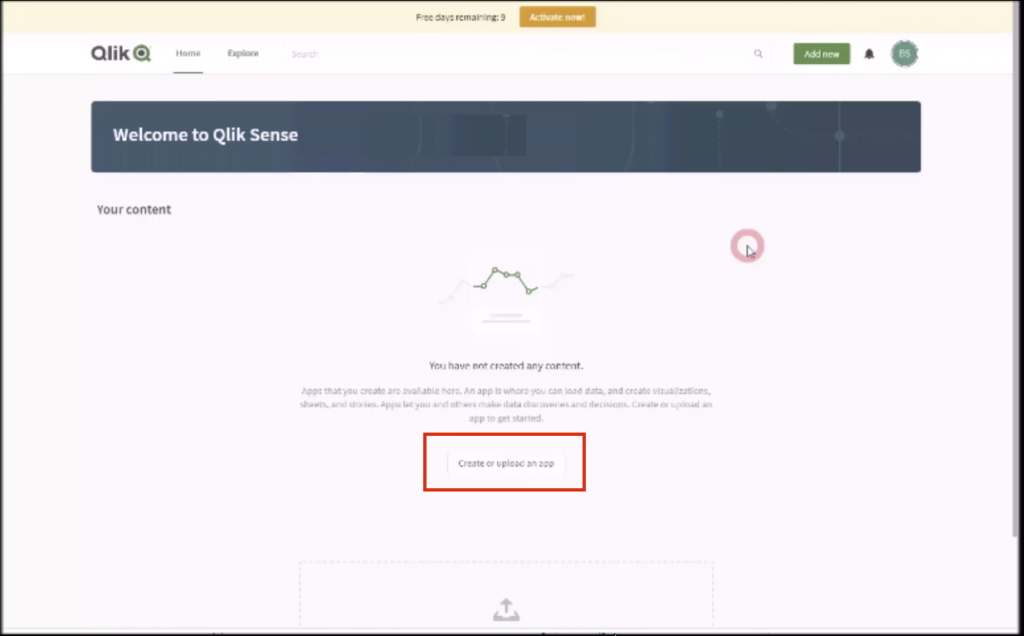Open the BS user avatar menu
The image size is (1024, 636).
[x=904, y=54]
